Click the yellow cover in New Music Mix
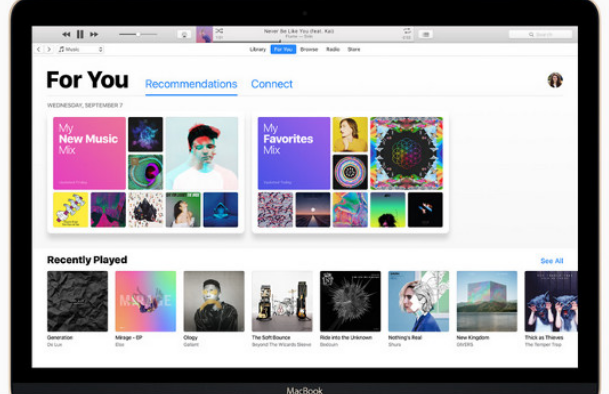 71,210
